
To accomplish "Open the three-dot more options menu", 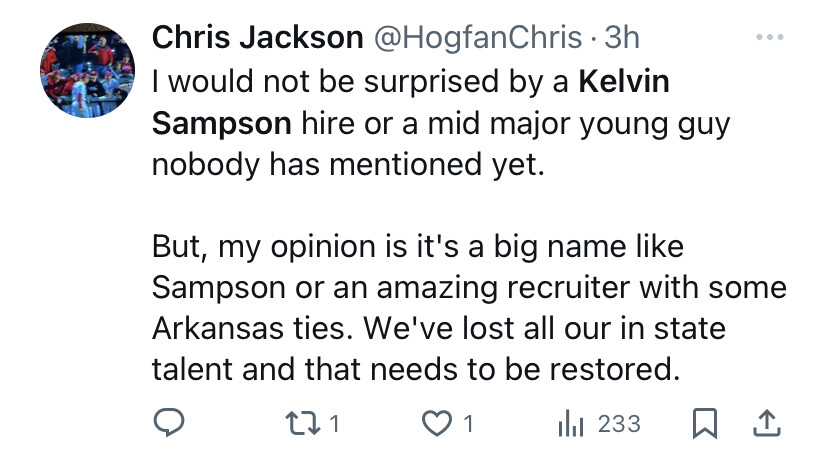I will [770, 38].
